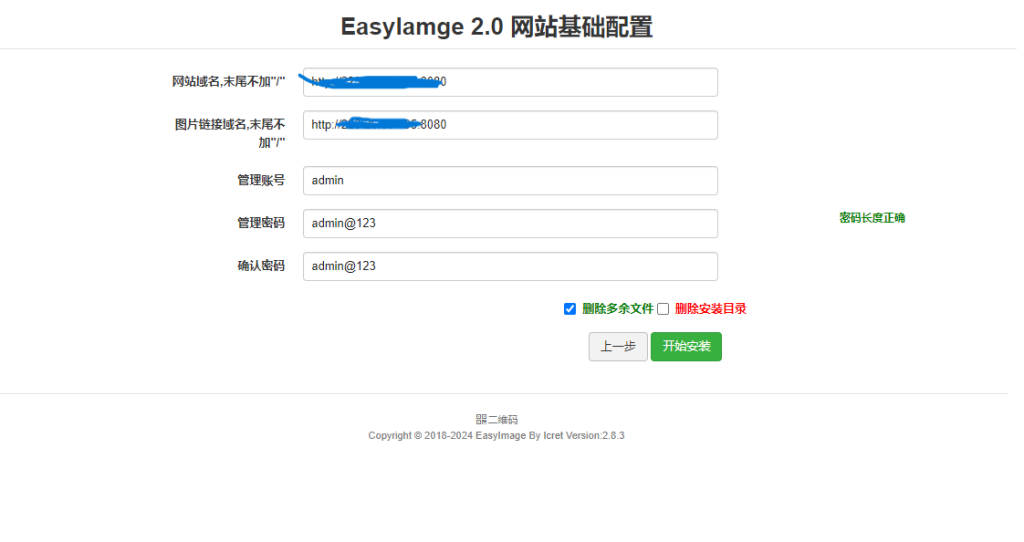The image size is (1024, 542).
Task: Click the 管理账号 label
Action: coord(261,180)
